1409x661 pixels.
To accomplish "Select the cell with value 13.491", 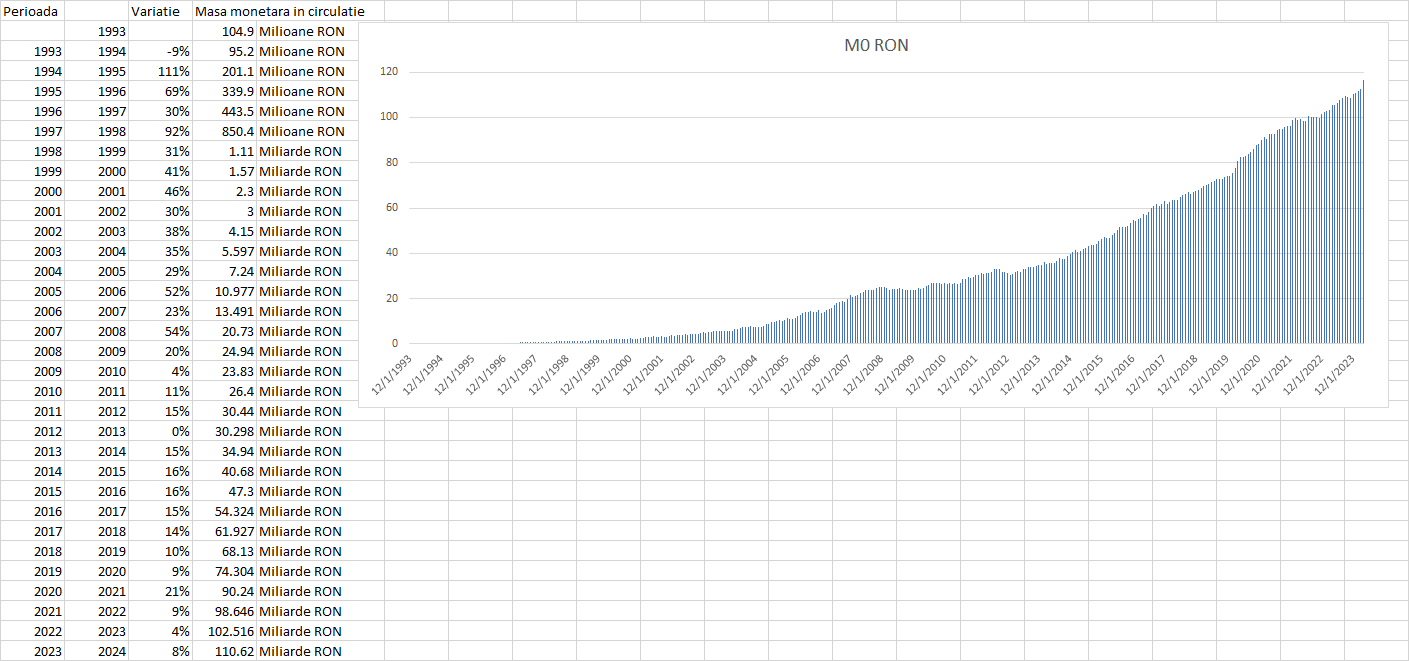I will (x=224, y=311).
